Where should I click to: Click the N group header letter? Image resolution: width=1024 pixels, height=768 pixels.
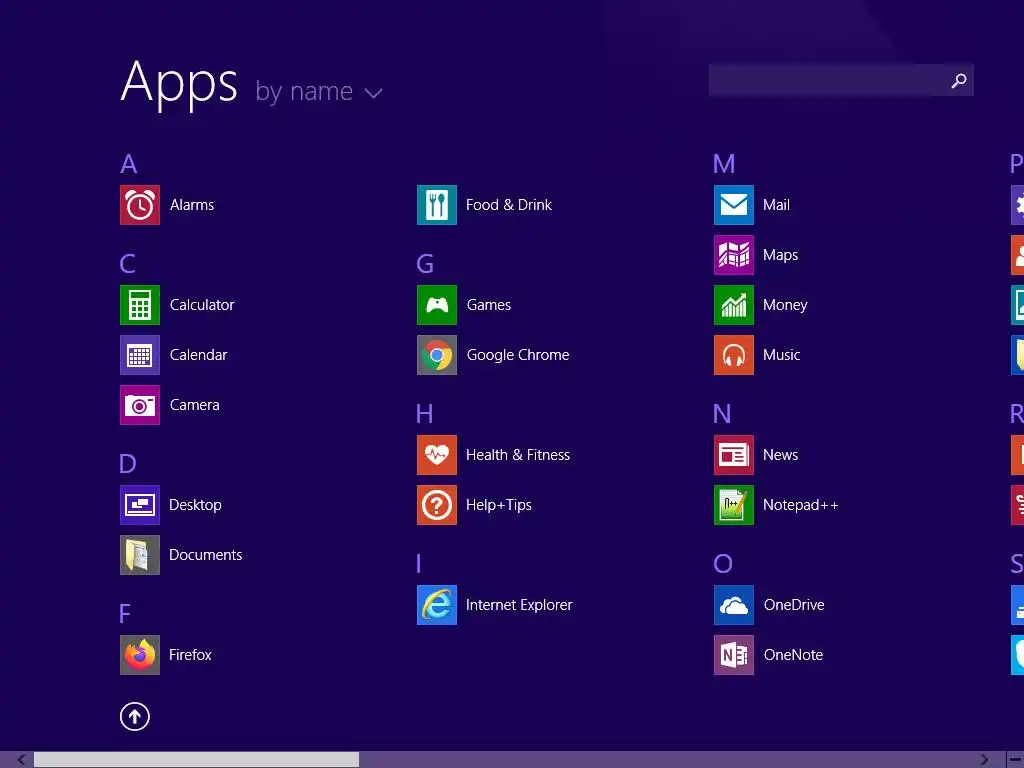pyautogui.click(x=722, y=414)
